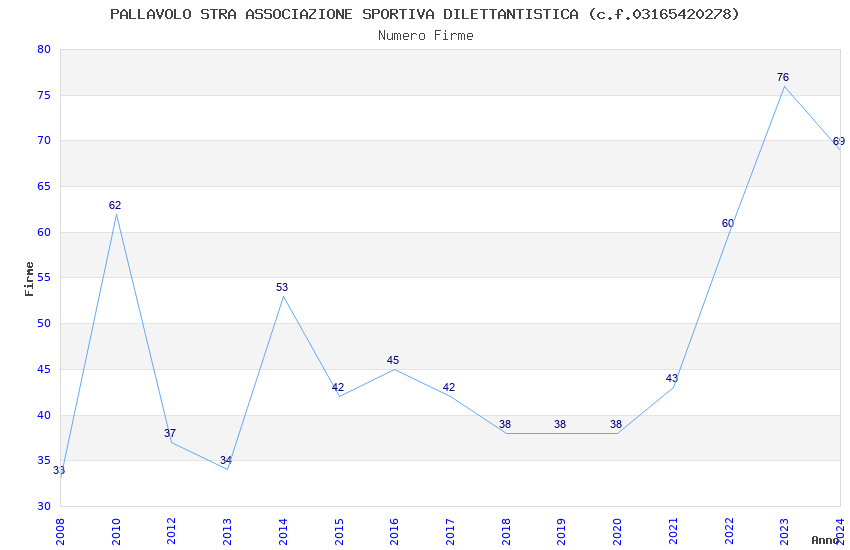This screenshot has height=550, width=850.
Task: Click x-axis year 2010
Action: [116, 532]
